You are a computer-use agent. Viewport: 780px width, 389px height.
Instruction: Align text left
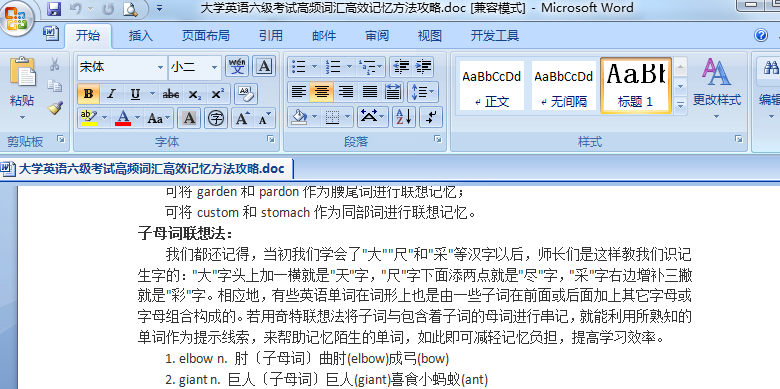[298, 92]
